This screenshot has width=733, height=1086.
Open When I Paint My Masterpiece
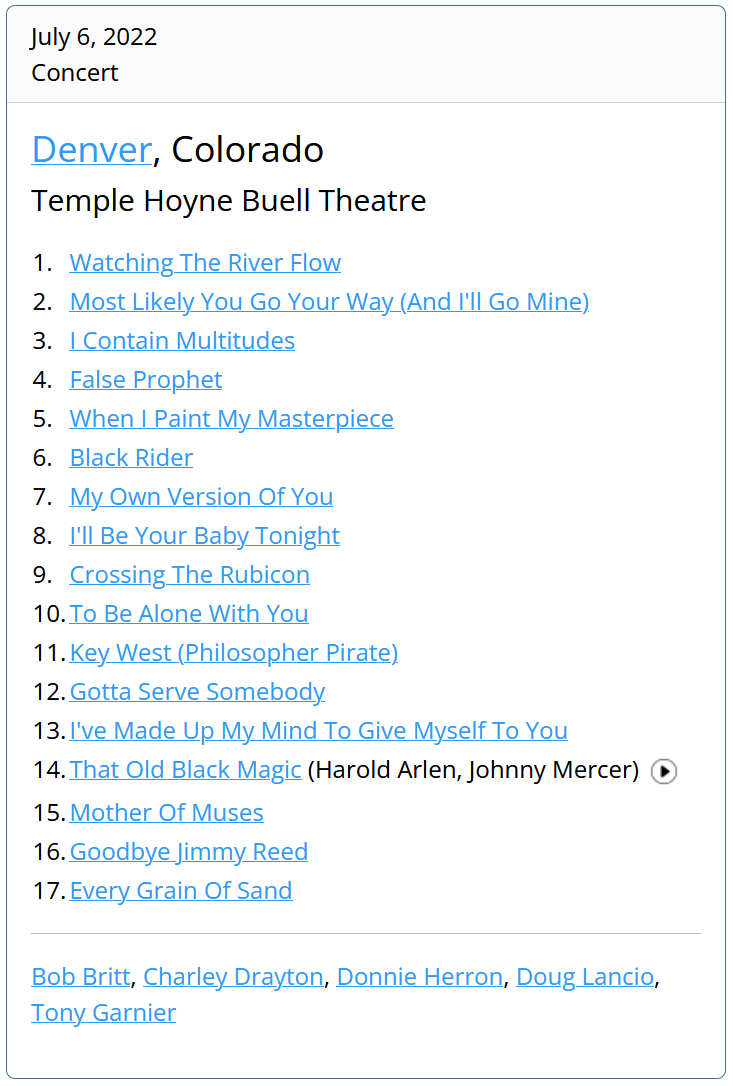tap(231, 419)
